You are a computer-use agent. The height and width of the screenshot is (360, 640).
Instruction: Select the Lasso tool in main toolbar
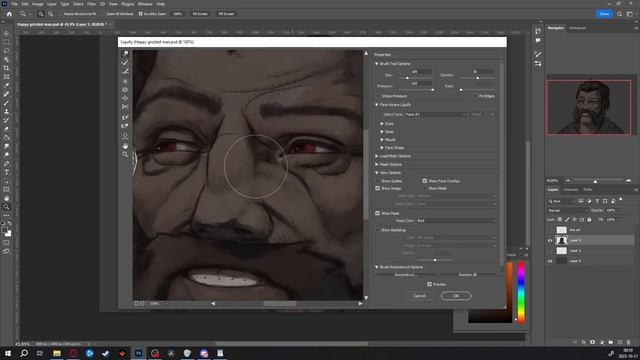(6, 51)
